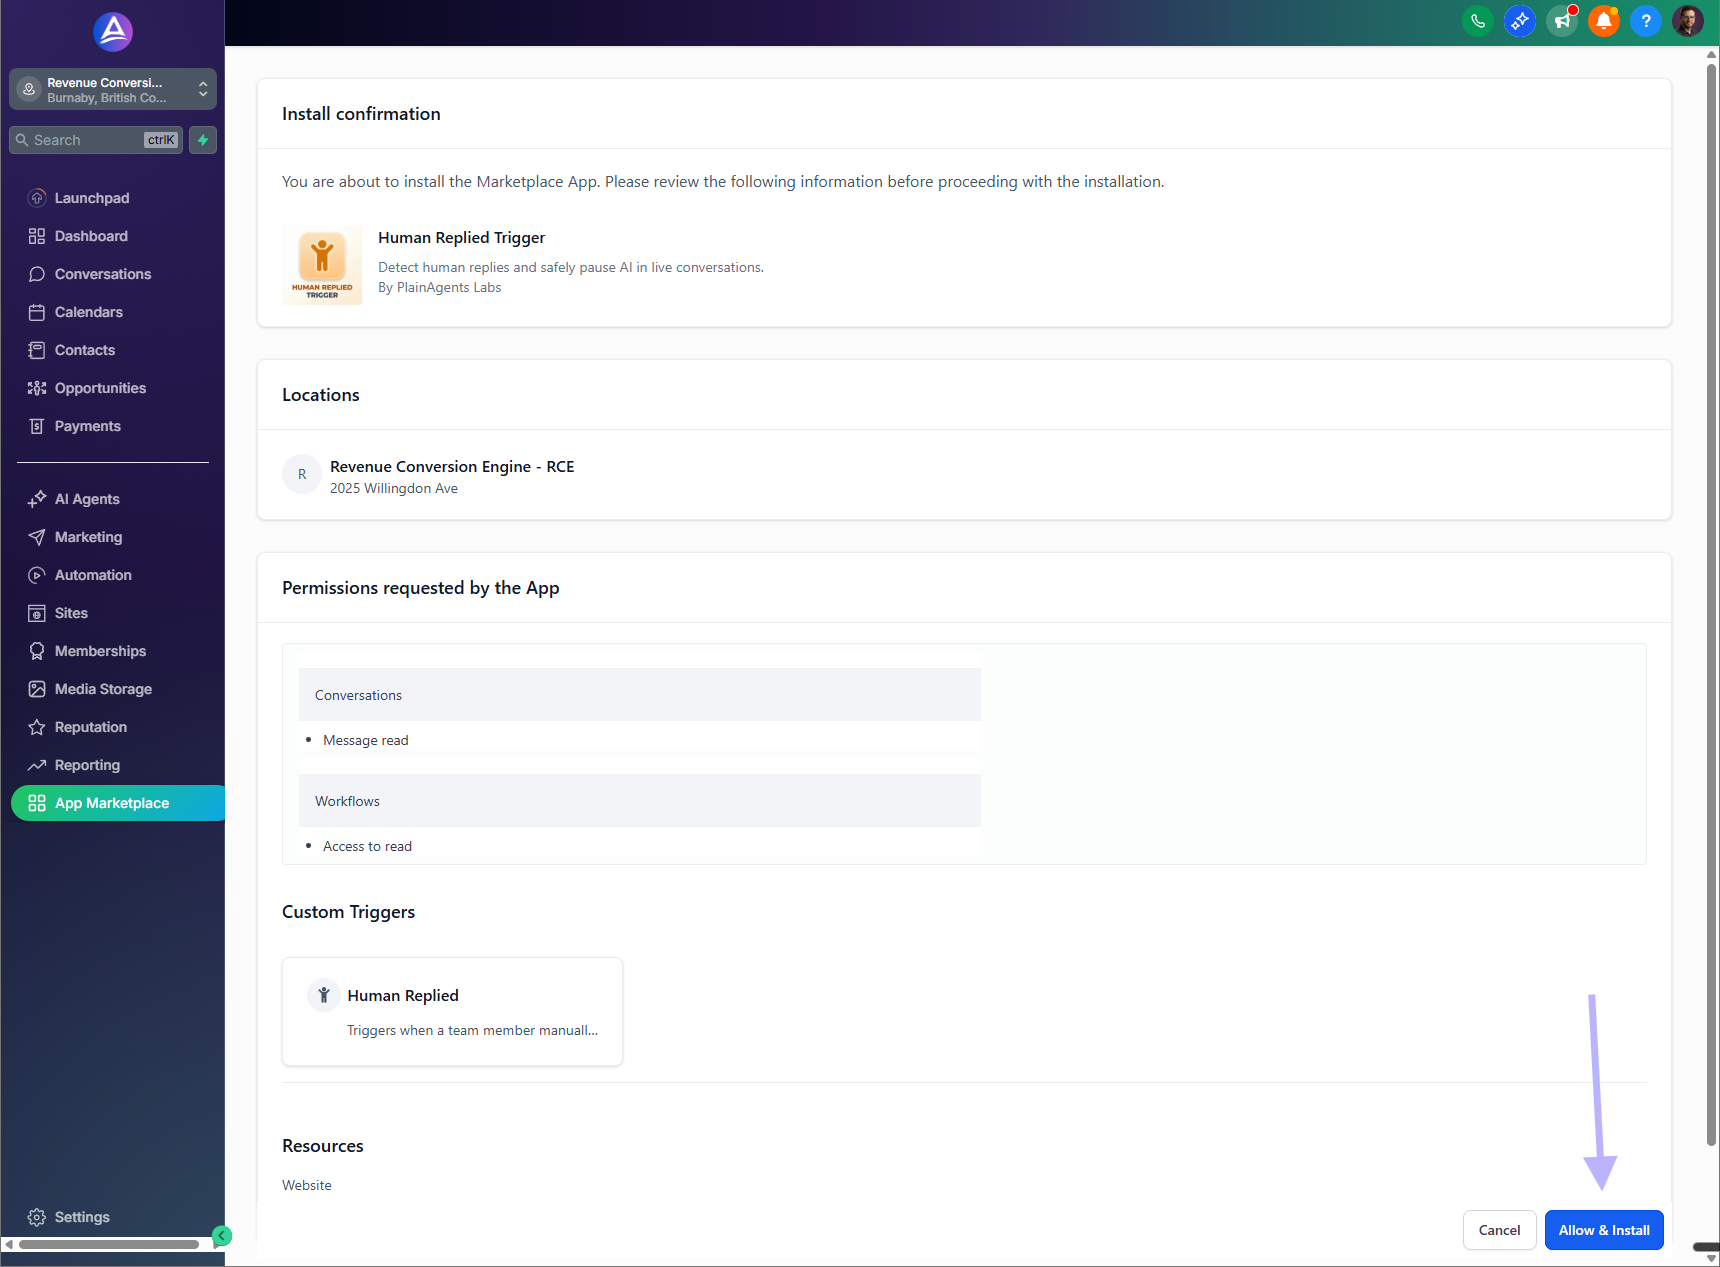Click the lightning bolt beside the search bar

click(x=202, y=140)
